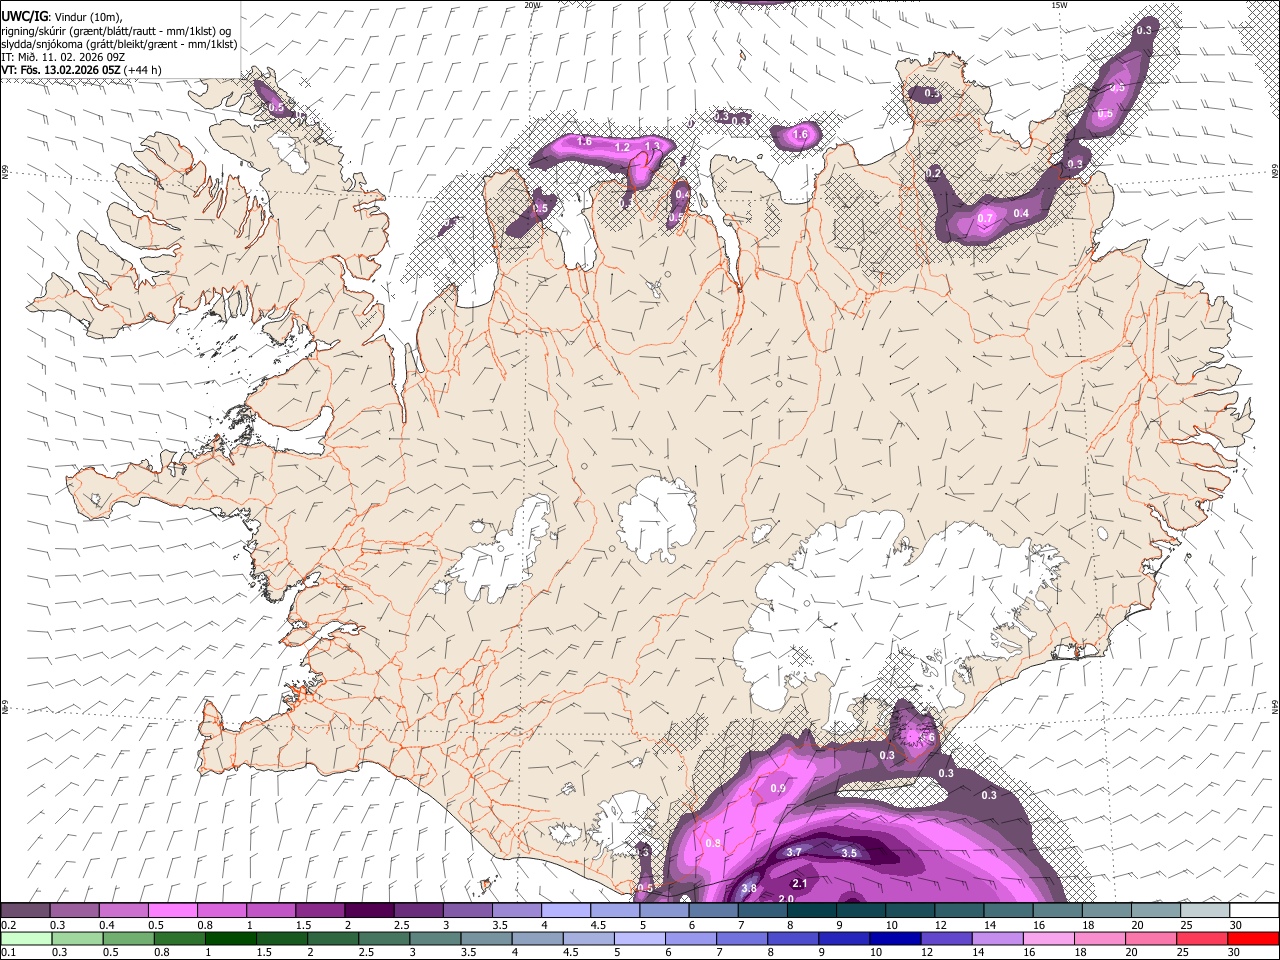Click the 3.5 precipitation value on the map
Image resolution: width=1280 pixels, height=960 pixels.
pyautogui.click(x=849, y=853)
